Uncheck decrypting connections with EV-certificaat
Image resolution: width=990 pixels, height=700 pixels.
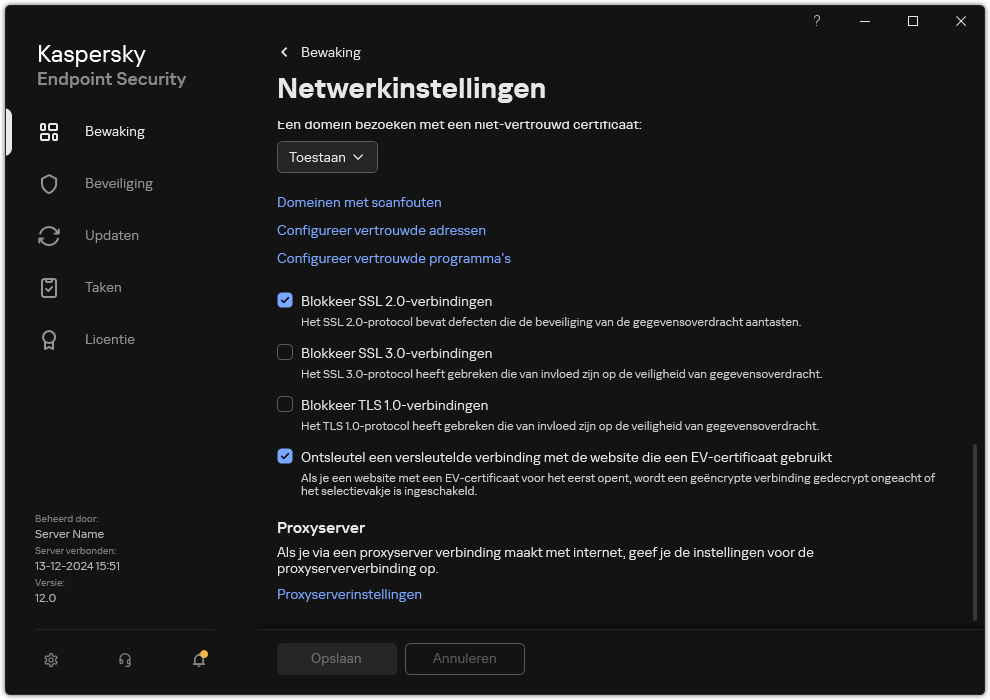(285, 456)
